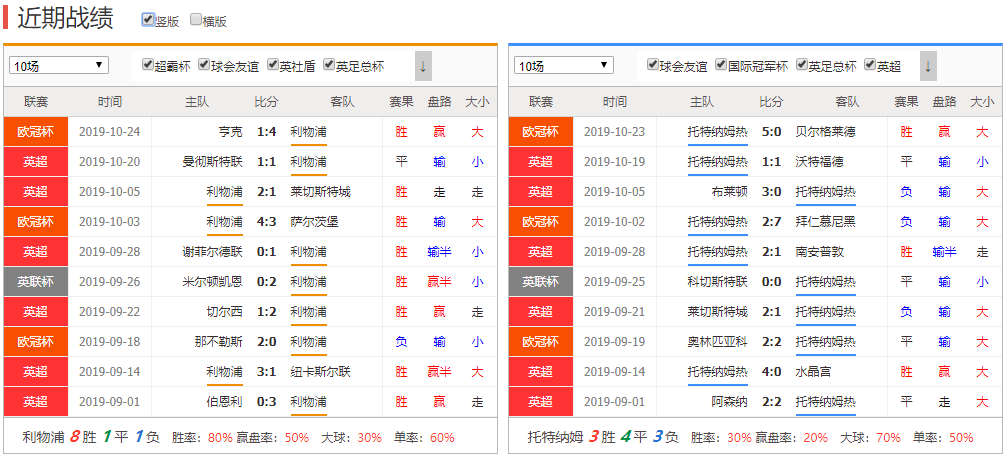
Task: Click 贝尔格莱德 team name
Action: 826,132
